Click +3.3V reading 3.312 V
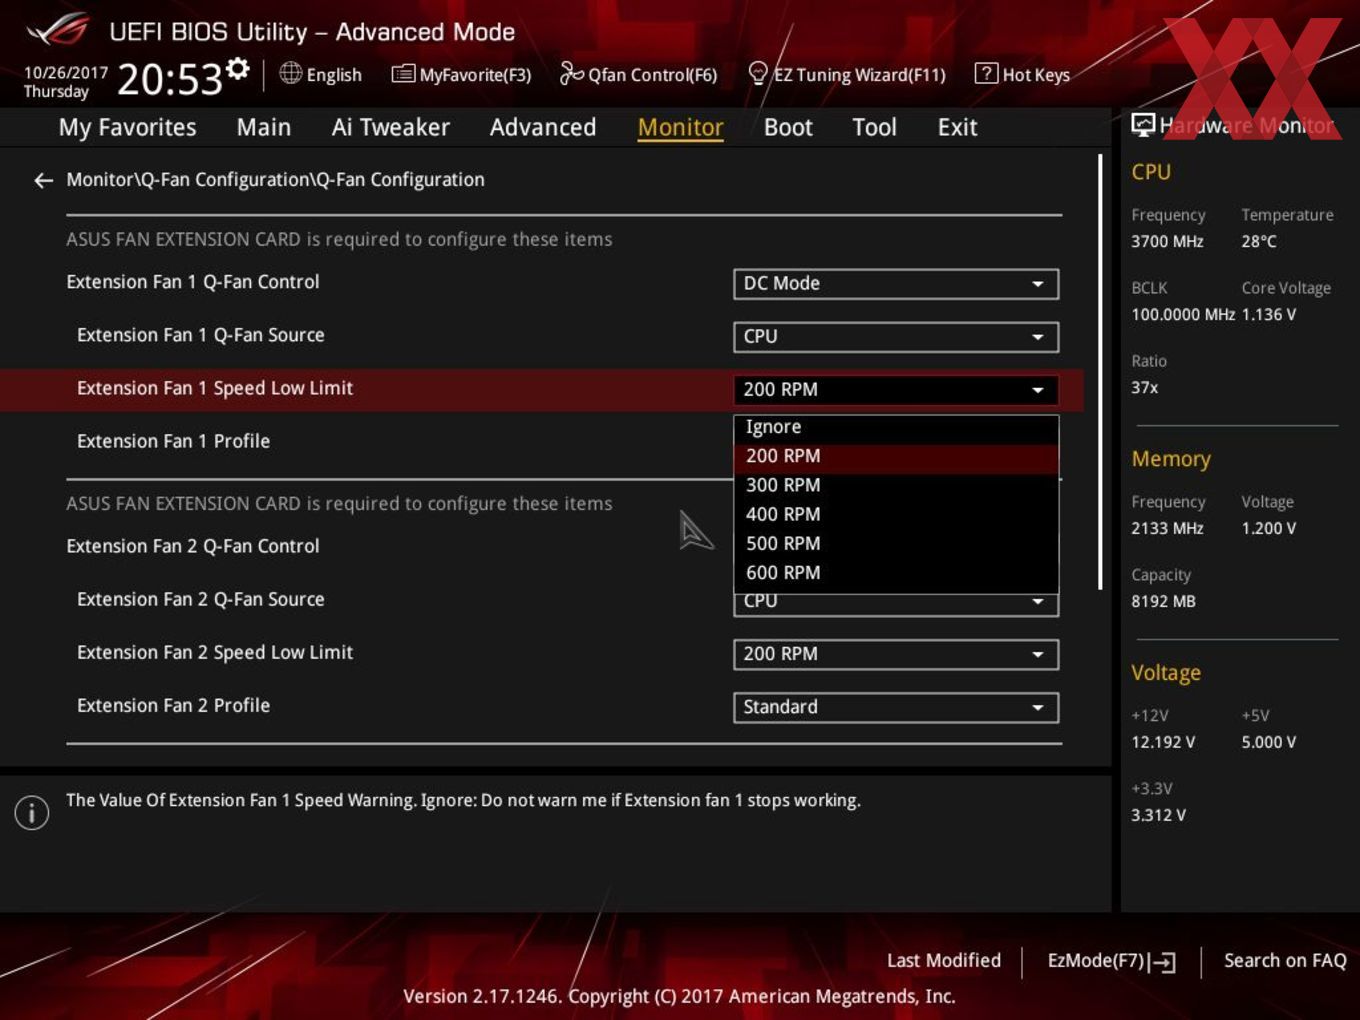 pyautogui.click(x=1158, y=815)
